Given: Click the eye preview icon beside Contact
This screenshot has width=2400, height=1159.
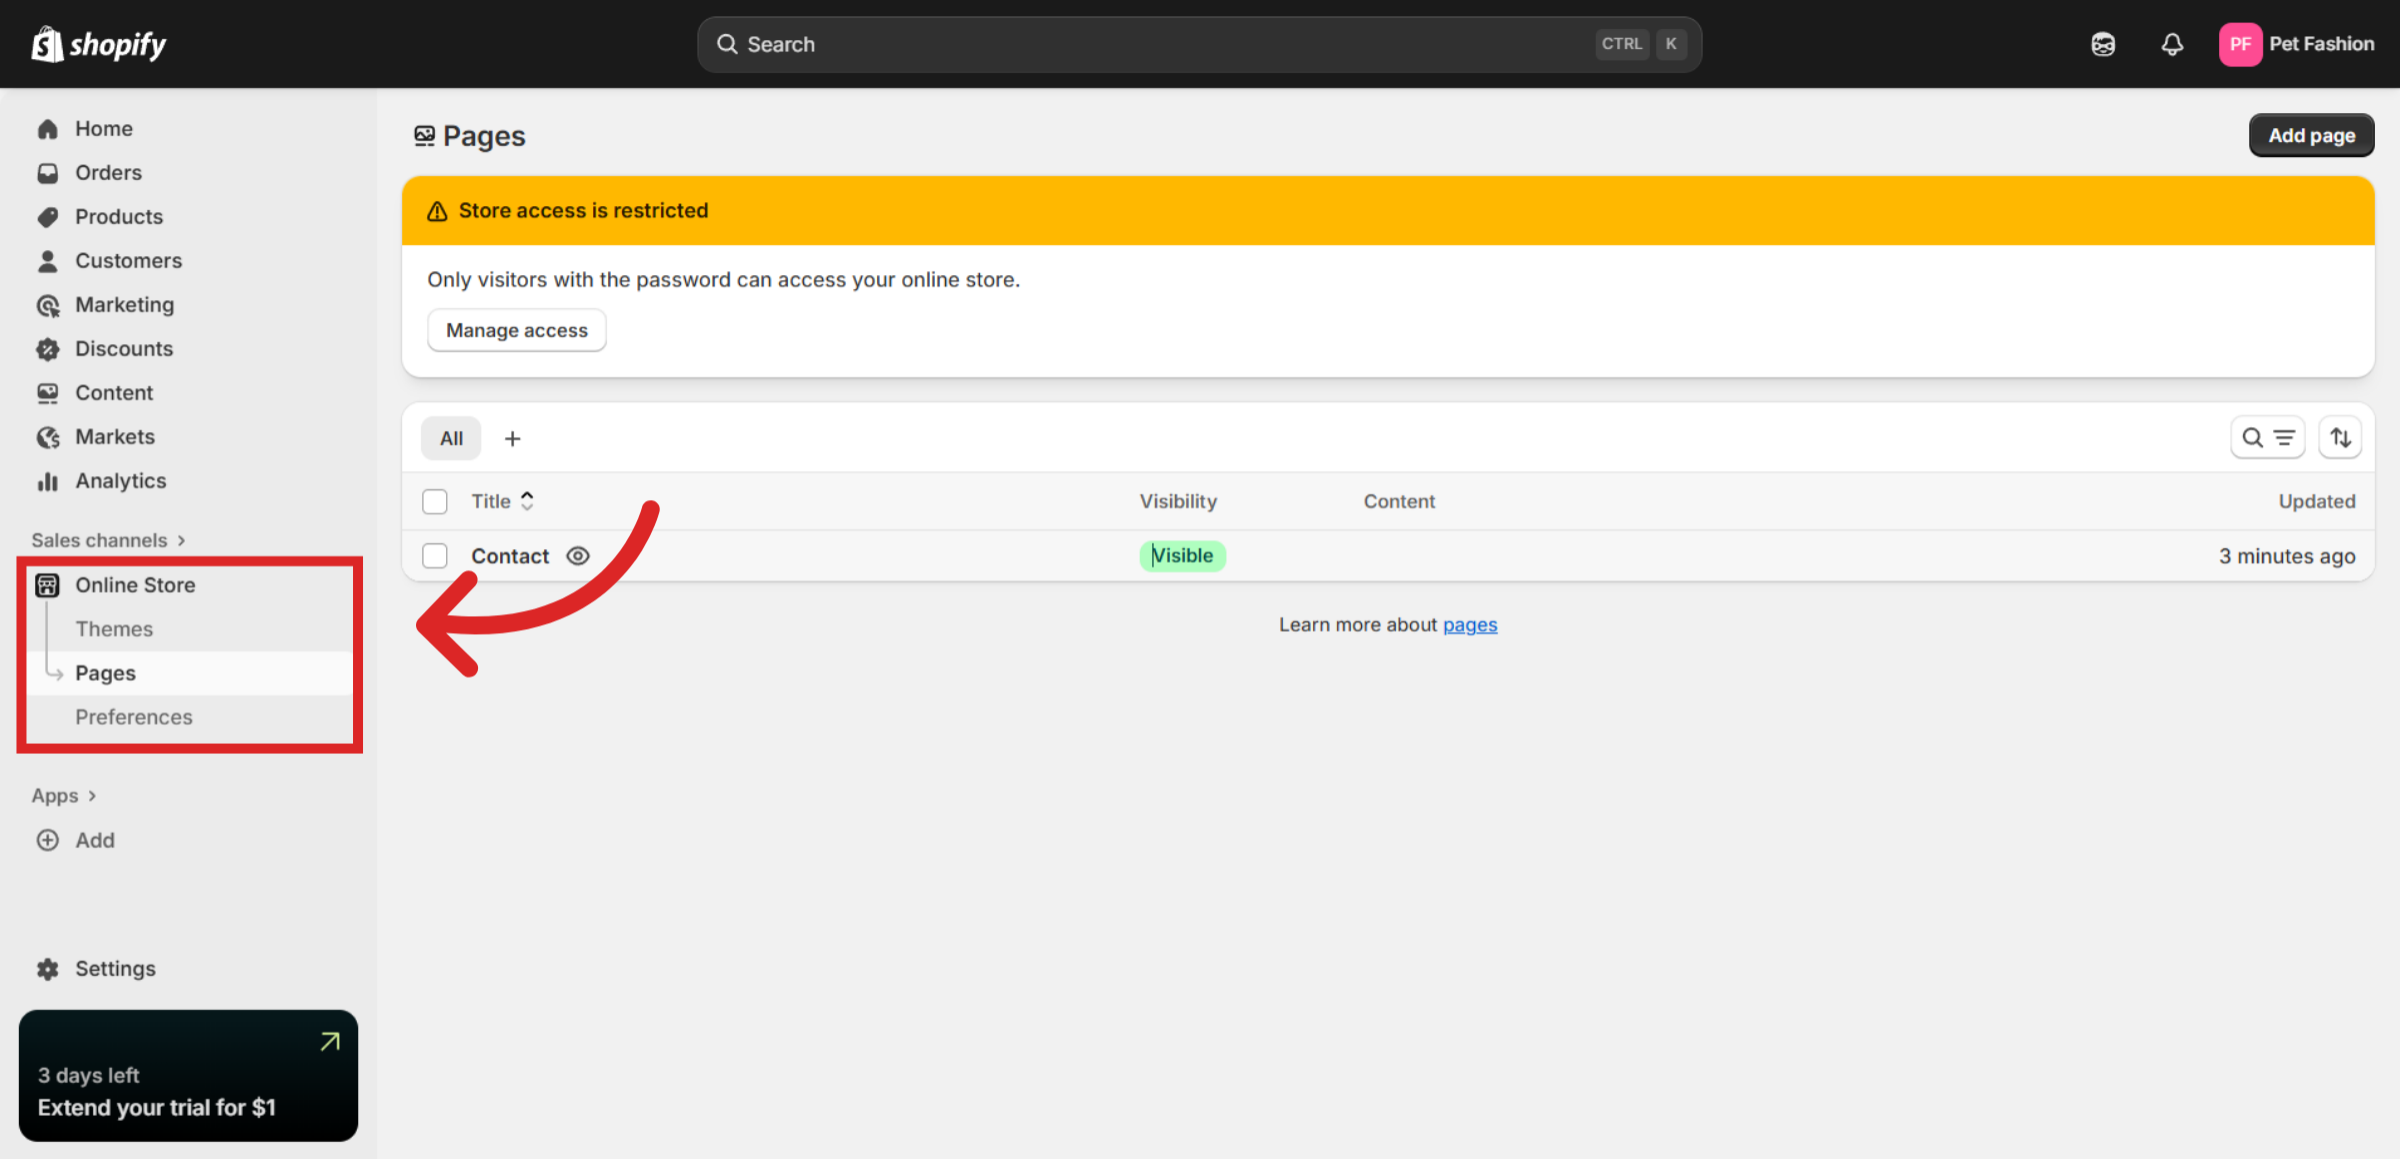Looking at the screenshot, I should pyautogui.click(x=578, y=555).
